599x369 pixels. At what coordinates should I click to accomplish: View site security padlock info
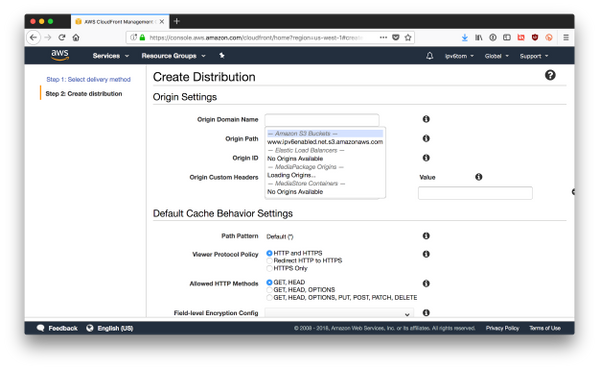coord(142,37)
